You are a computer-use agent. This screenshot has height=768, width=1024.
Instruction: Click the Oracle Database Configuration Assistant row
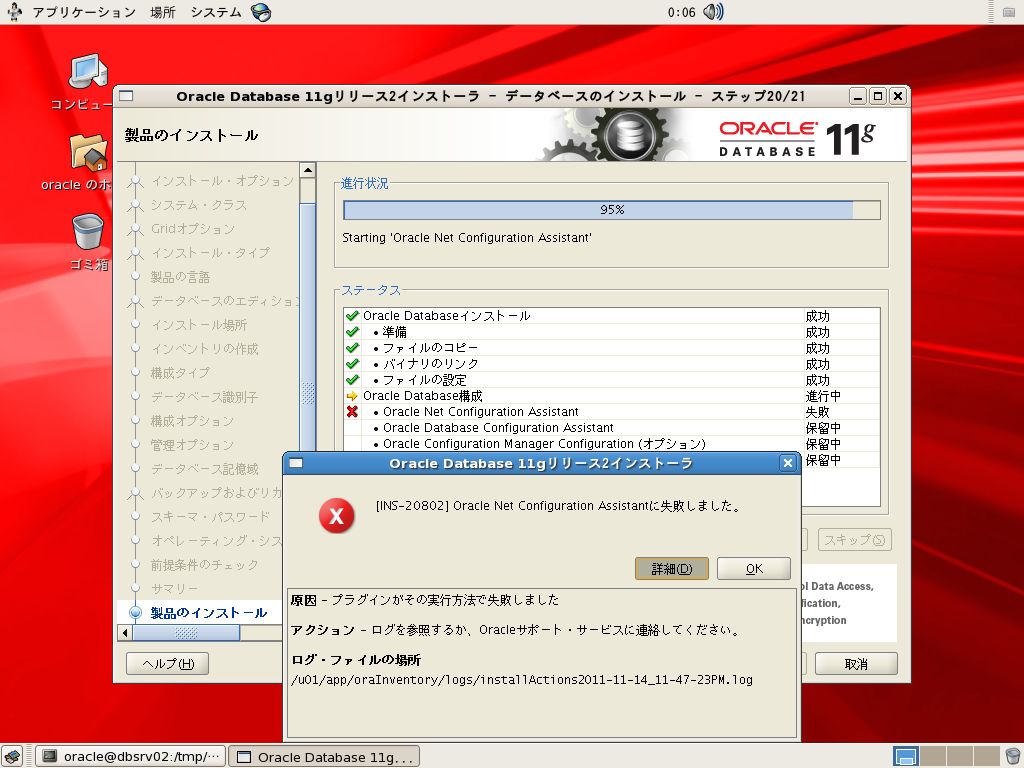pyautogui.click(x=612, y=428)
